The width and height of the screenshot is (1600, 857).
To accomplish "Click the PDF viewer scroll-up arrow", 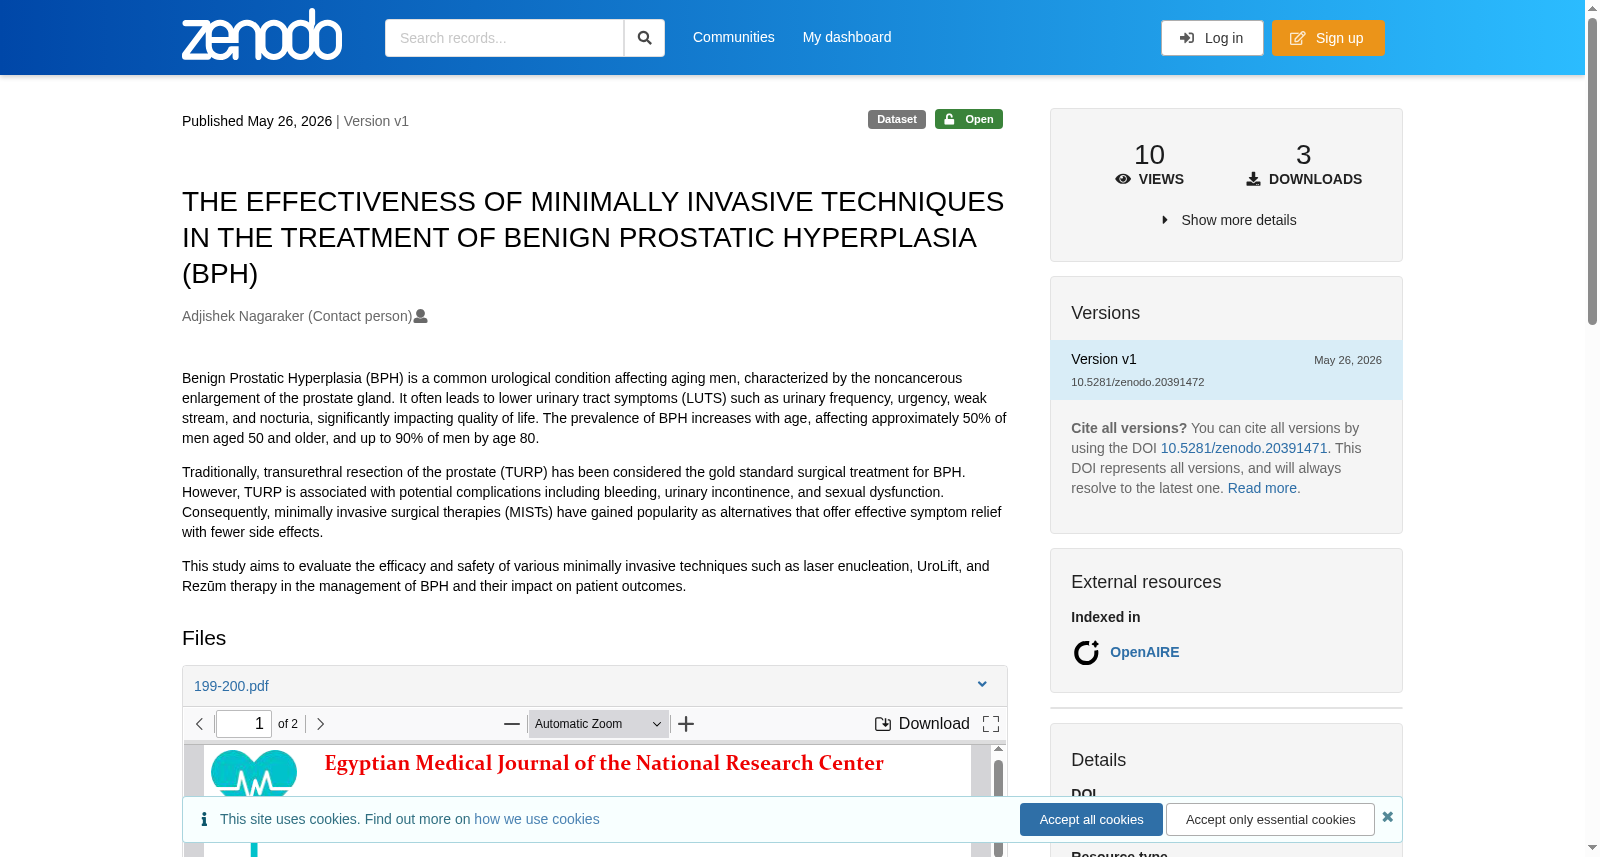I will coord(998,749).
